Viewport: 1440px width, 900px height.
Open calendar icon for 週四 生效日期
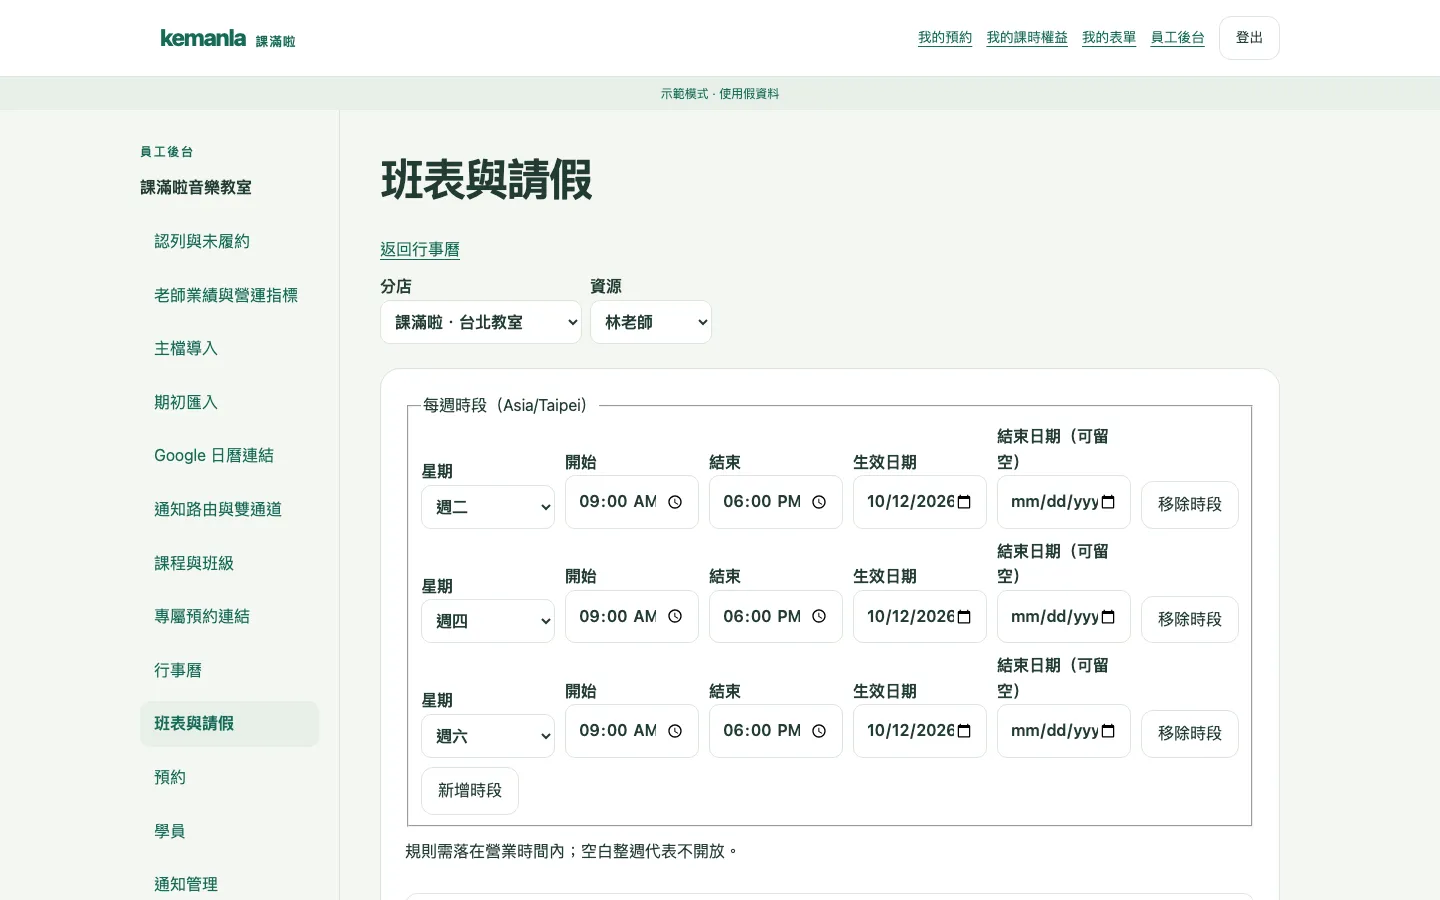[x=964, y=617]
